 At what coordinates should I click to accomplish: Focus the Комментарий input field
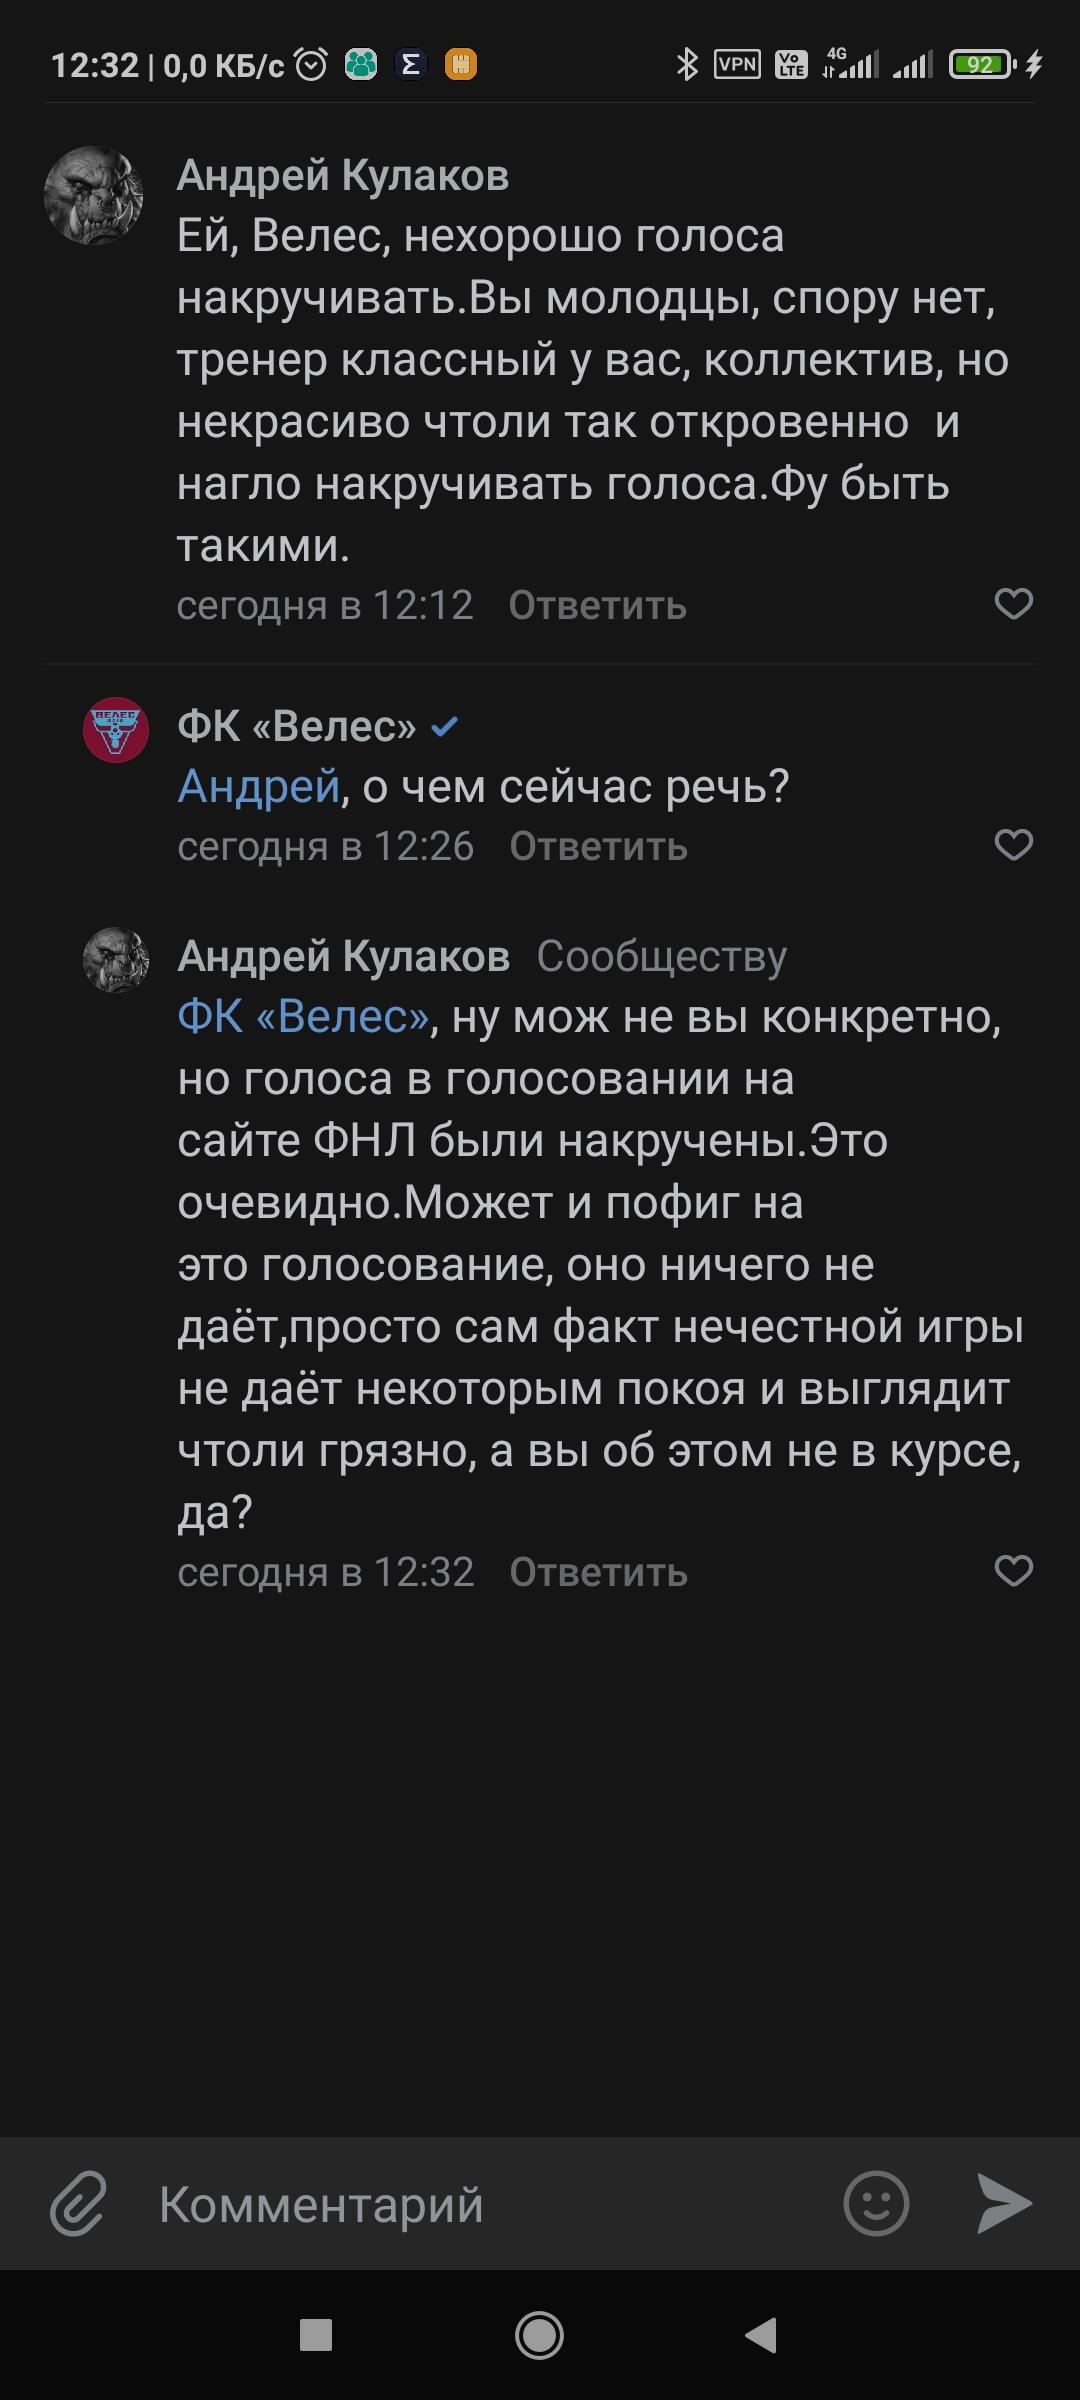click(480, 2204)
